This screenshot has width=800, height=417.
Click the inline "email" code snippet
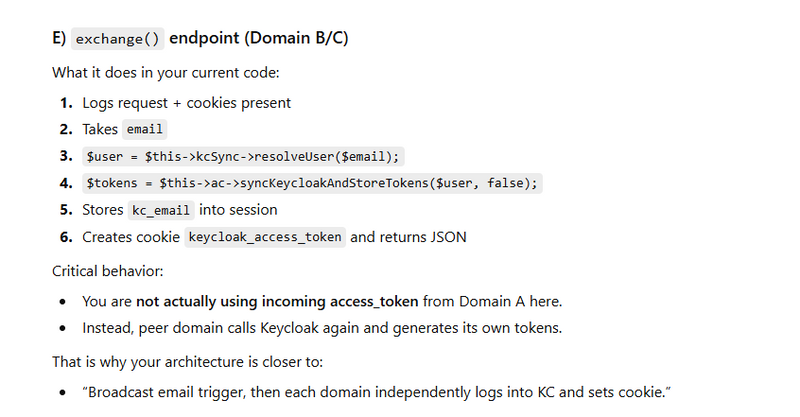[x=145, y=129]
